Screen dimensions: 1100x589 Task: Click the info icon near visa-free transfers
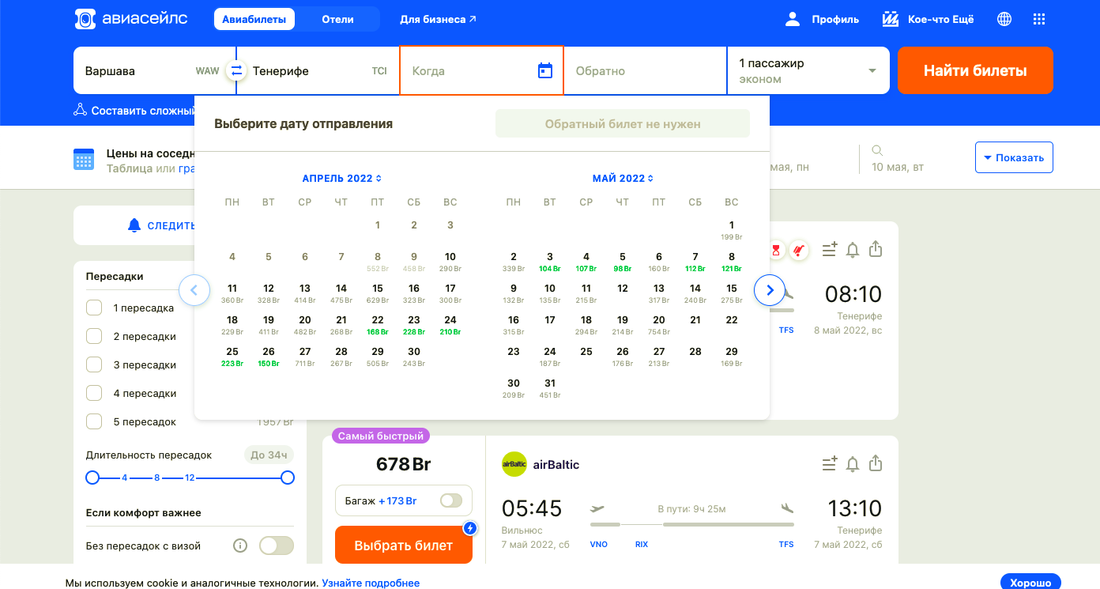pos(240,546)
